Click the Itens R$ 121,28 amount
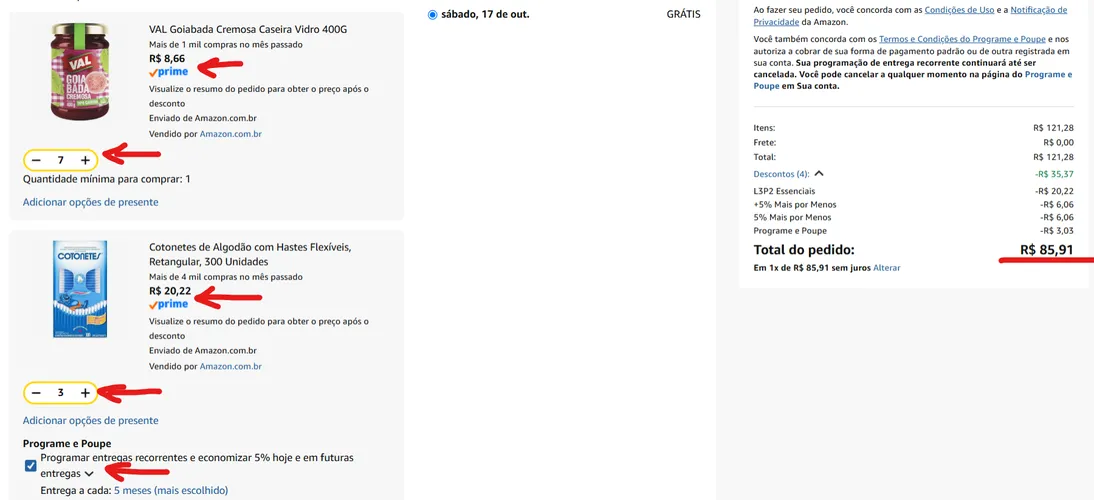Image resolution: width=1094 pixels, height=500 pixels. click(1054, 128)
